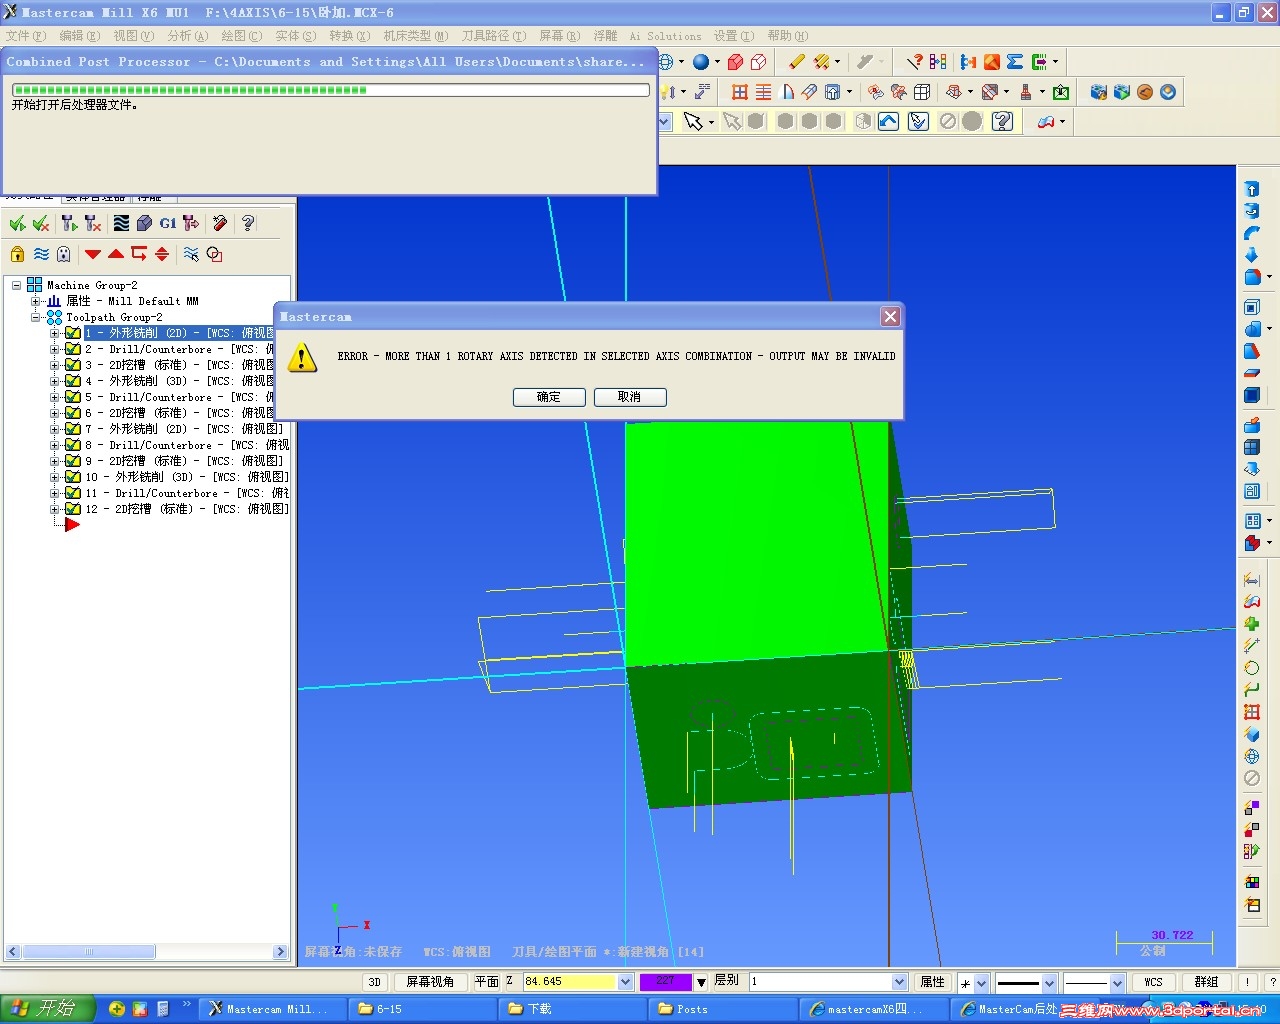Viewport: 1280px width, 1024px height.
Task: Toggle checkmark on operation 9 2D挖槽
Action: (73, 461)
